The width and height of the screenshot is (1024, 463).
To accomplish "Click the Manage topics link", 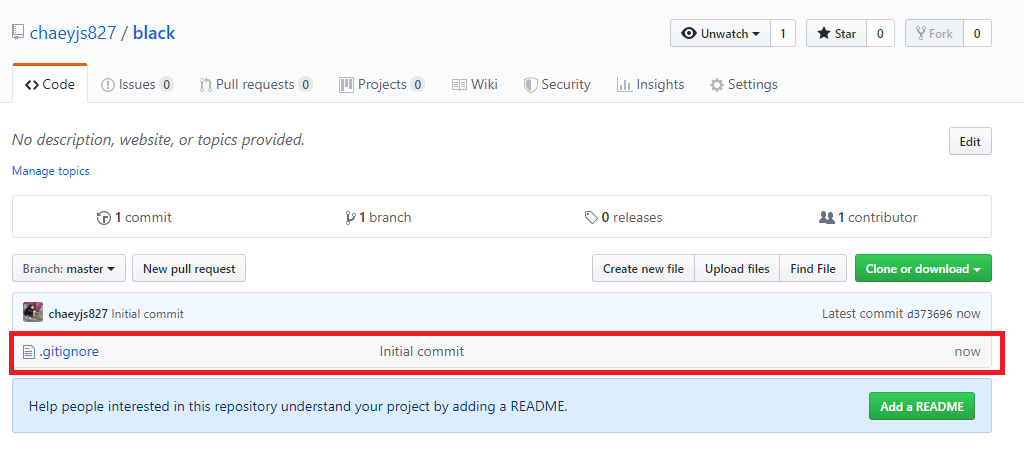I will pos(51,171).
